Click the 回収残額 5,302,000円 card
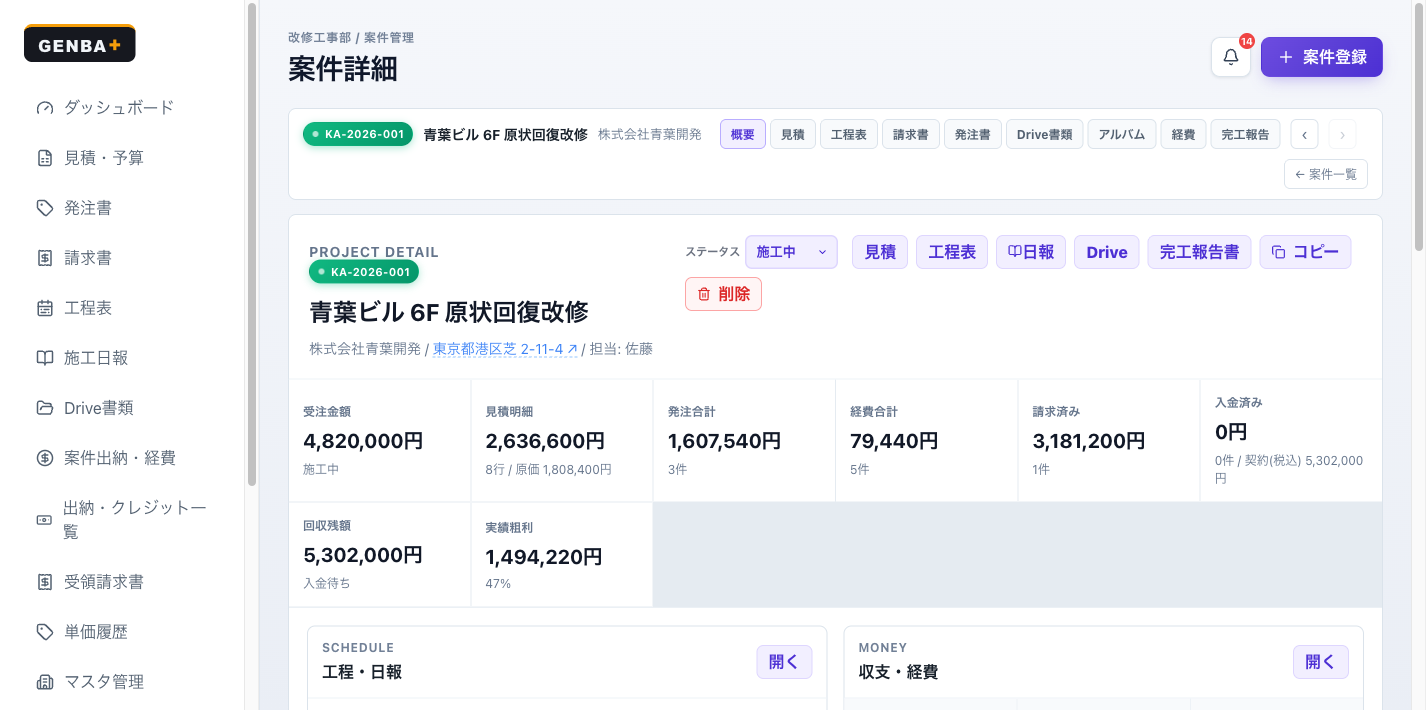Image resolution: width=1426 pixels, height=710 pixels. point(380,554)
